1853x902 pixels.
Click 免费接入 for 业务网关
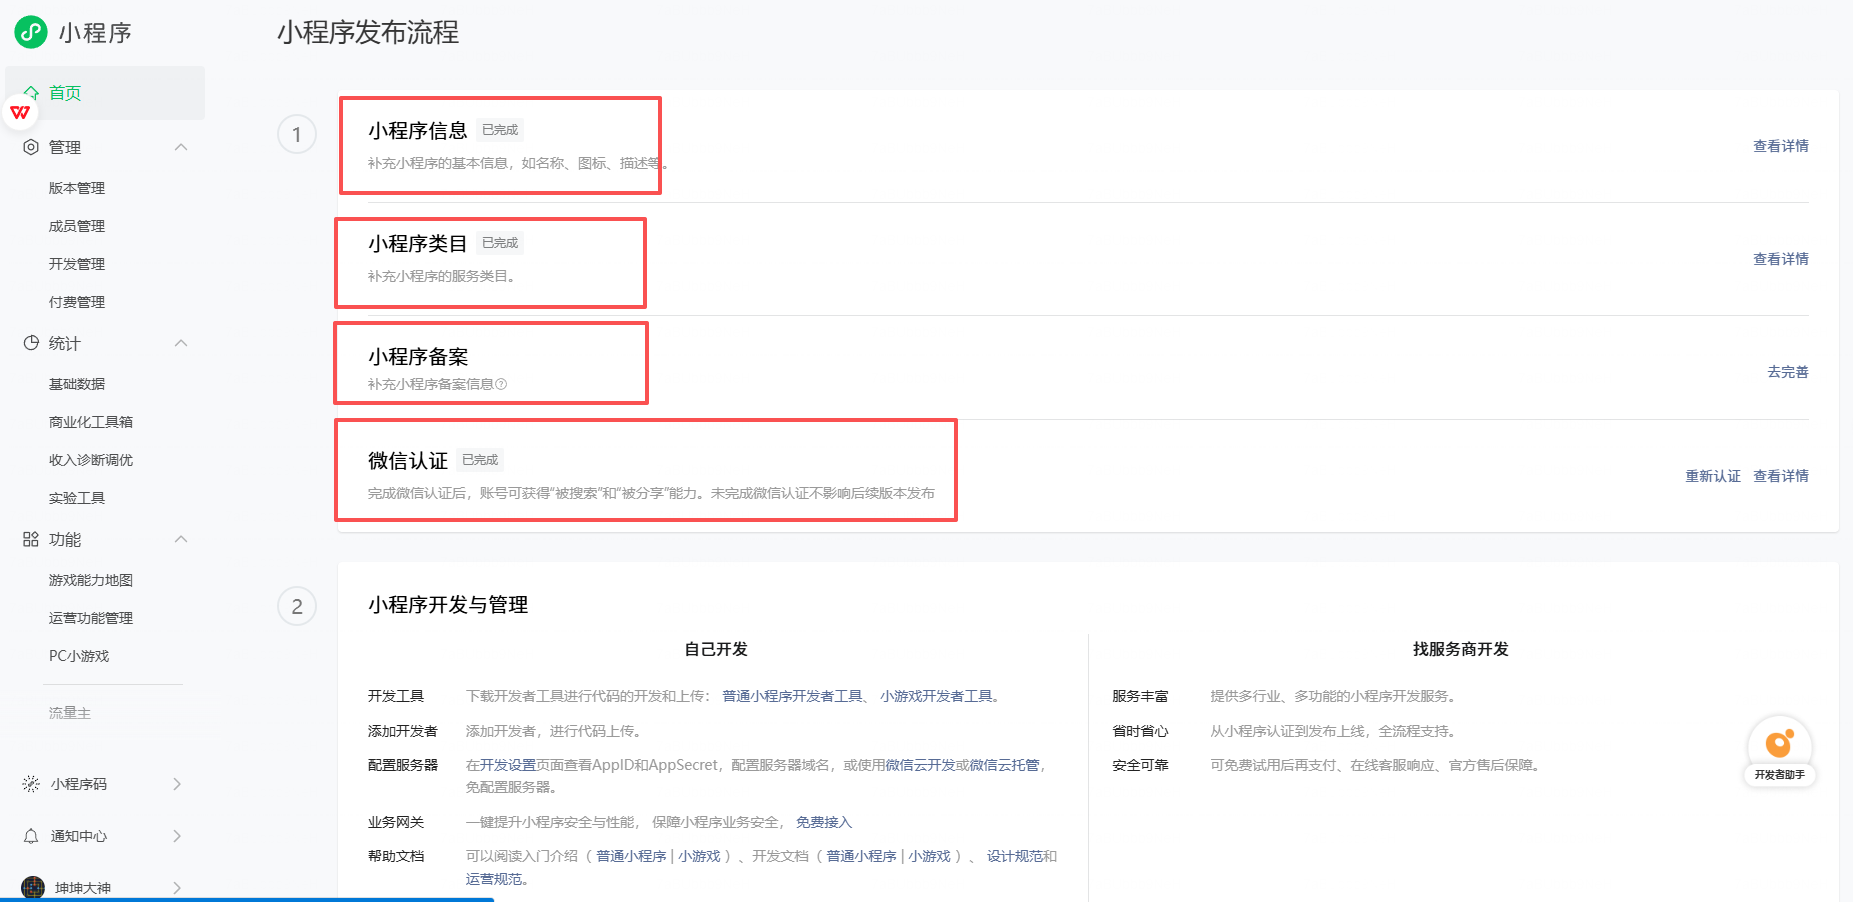(x=823, y=821)
